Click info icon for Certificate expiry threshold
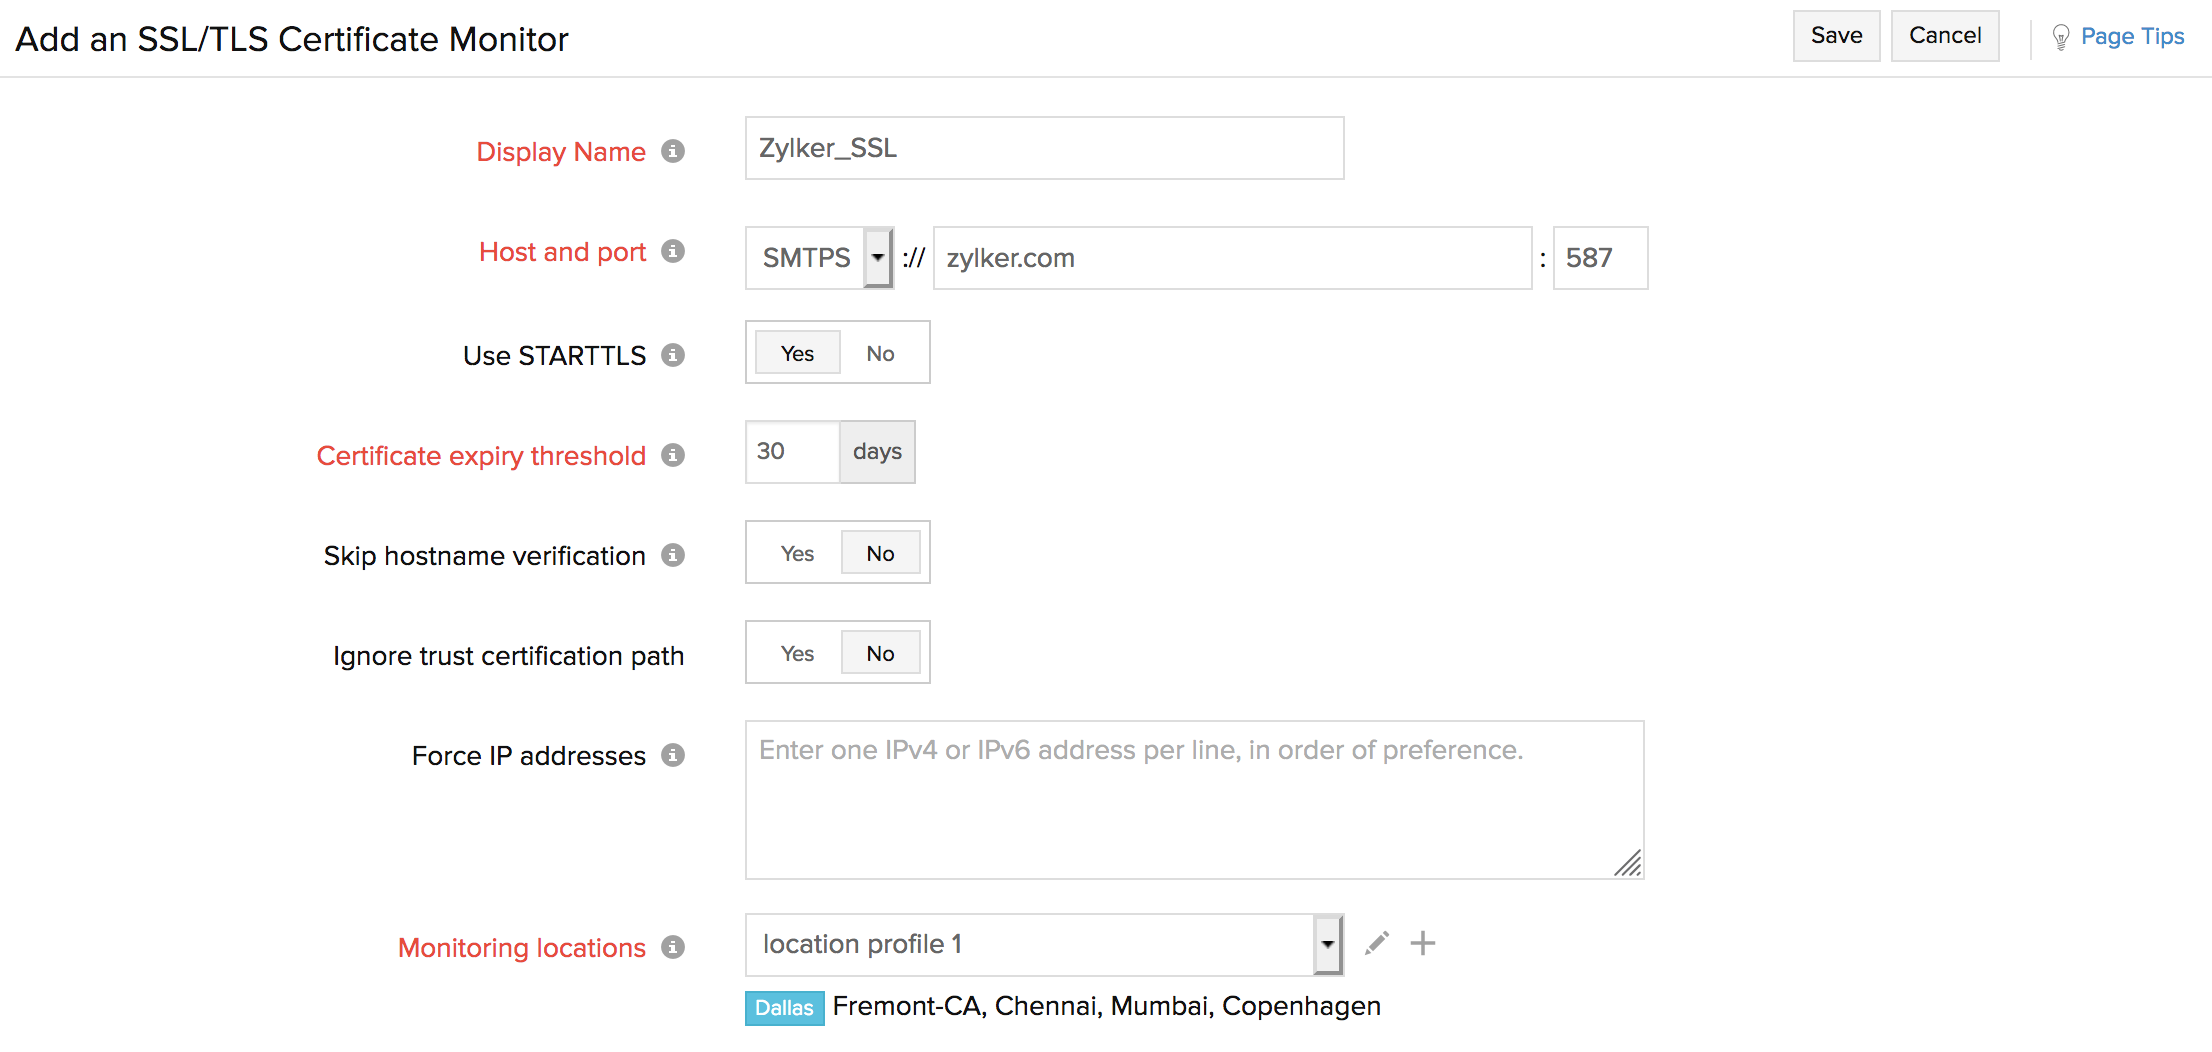Image resolution: width=2212 pixels, height=1052 pixels. (x=673, y=455)
